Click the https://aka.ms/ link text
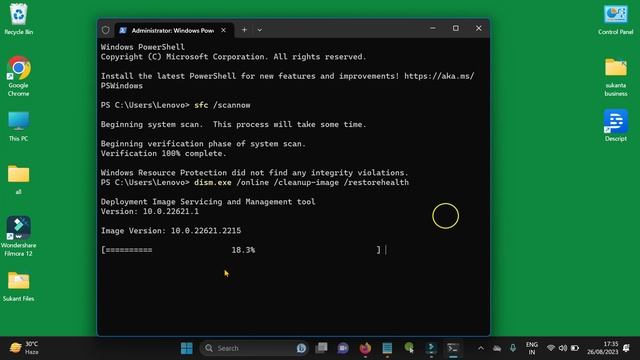The image size is (640, 360). pos(439,76)
